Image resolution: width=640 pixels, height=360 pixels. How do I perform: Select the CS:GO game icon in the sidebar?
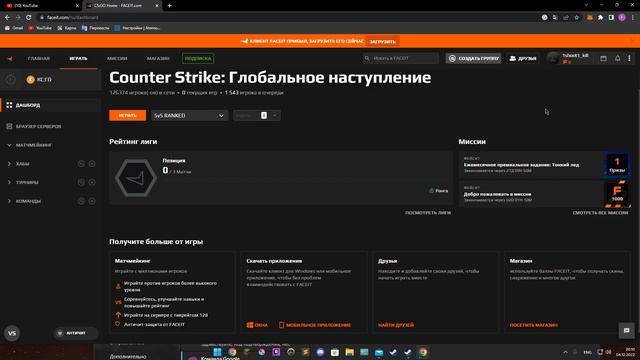pyautogui.click(x=31, y=80)
